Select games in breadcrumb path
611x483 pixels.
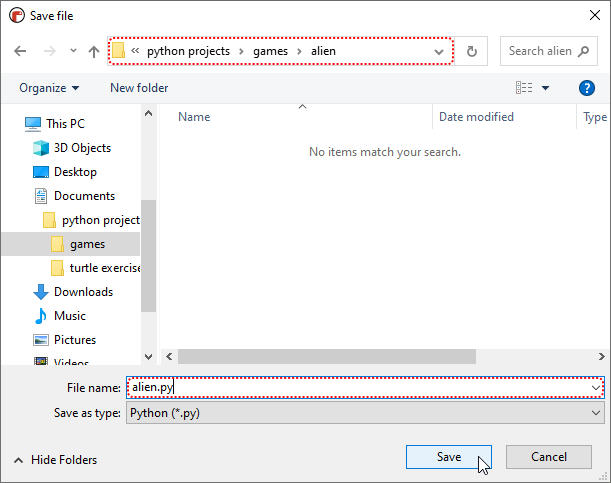click(x=270, y=51)
